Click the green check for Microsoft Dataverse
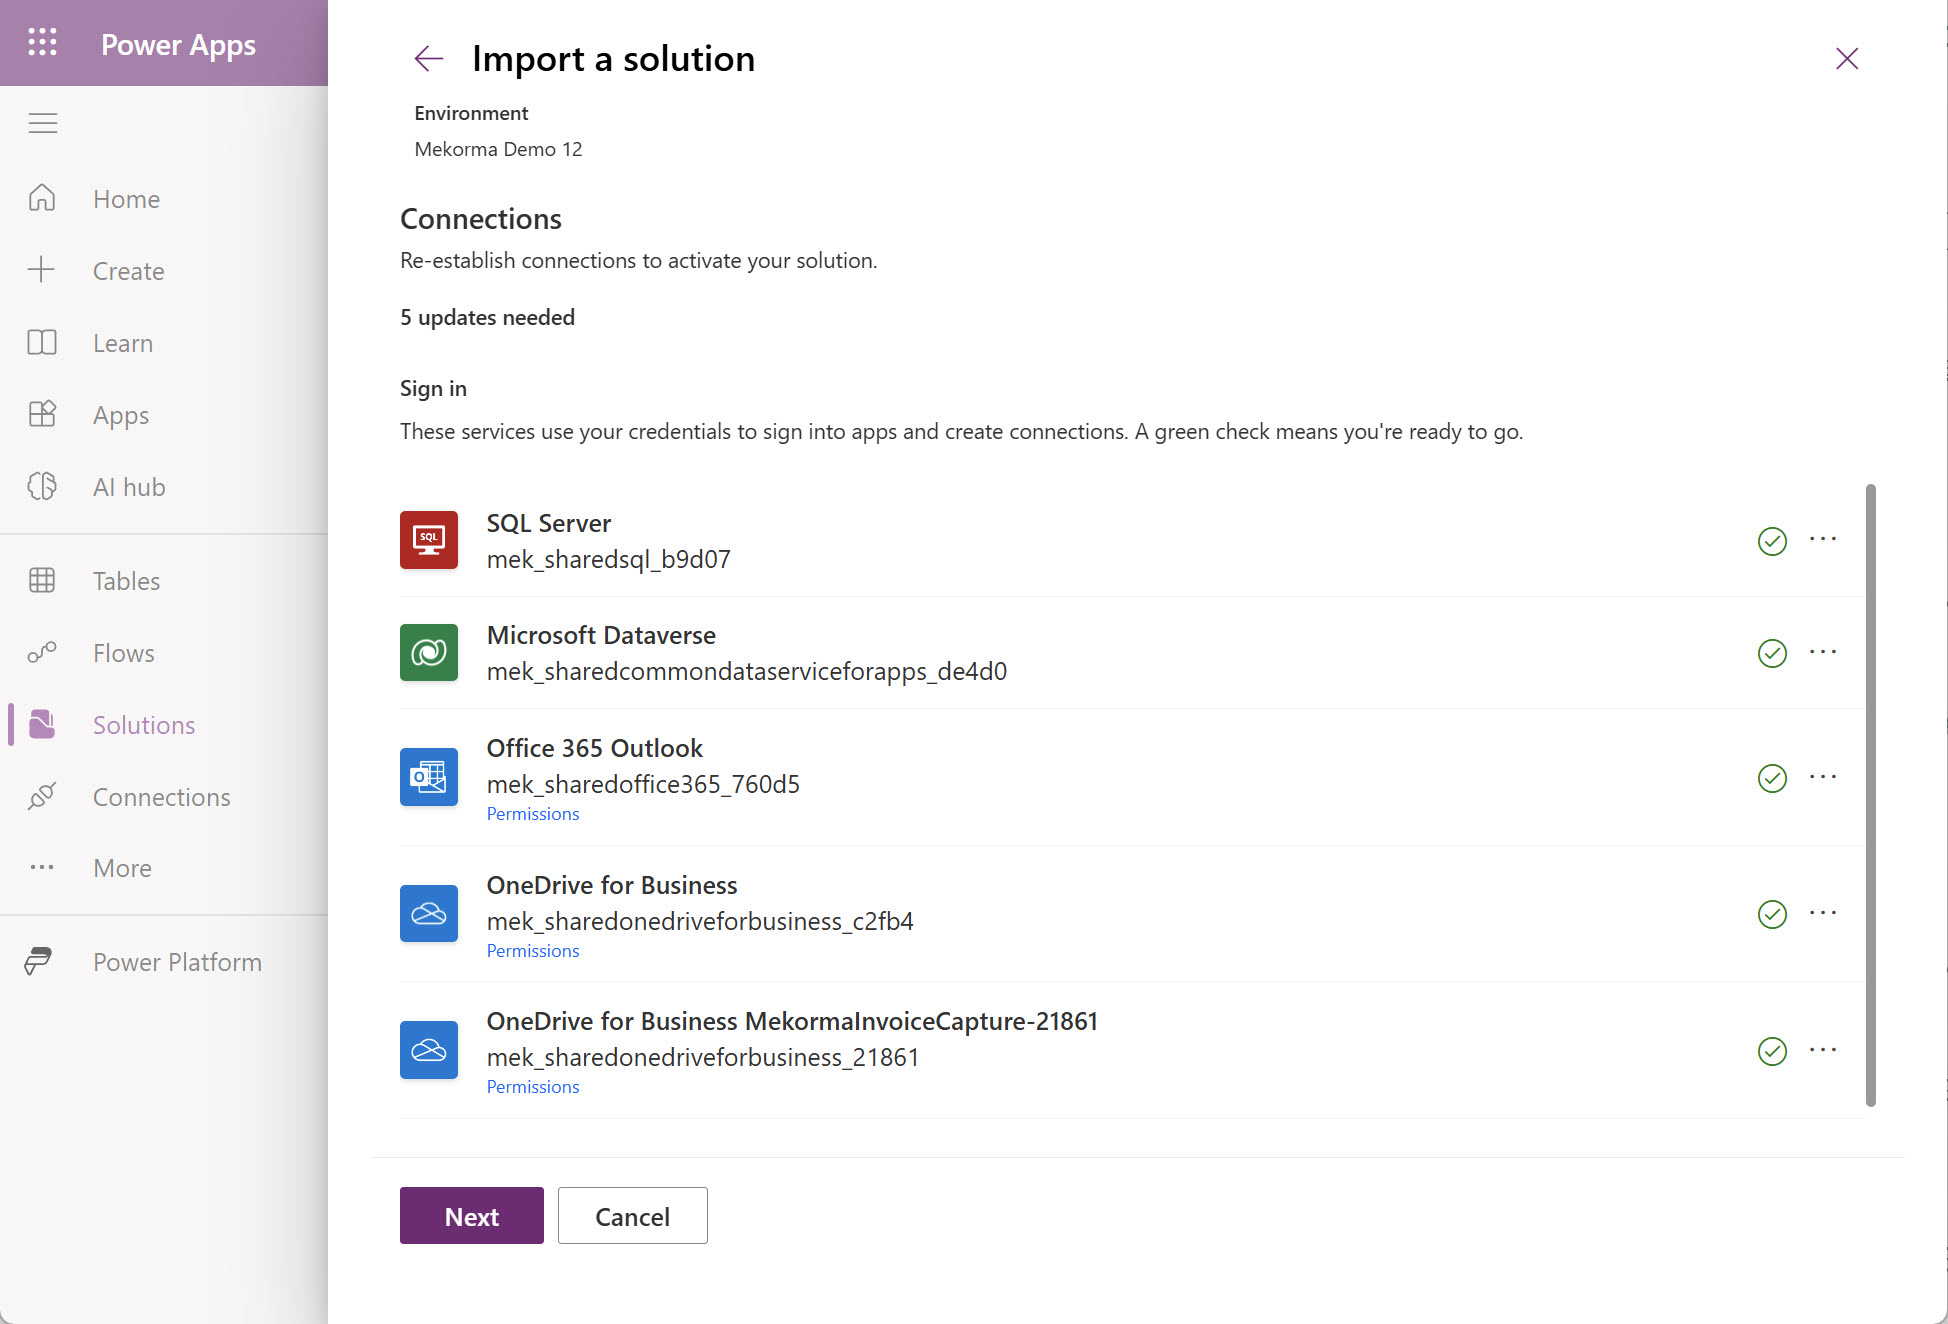The height and width of the screenshot is (1324, 1948). point(1772,653)
